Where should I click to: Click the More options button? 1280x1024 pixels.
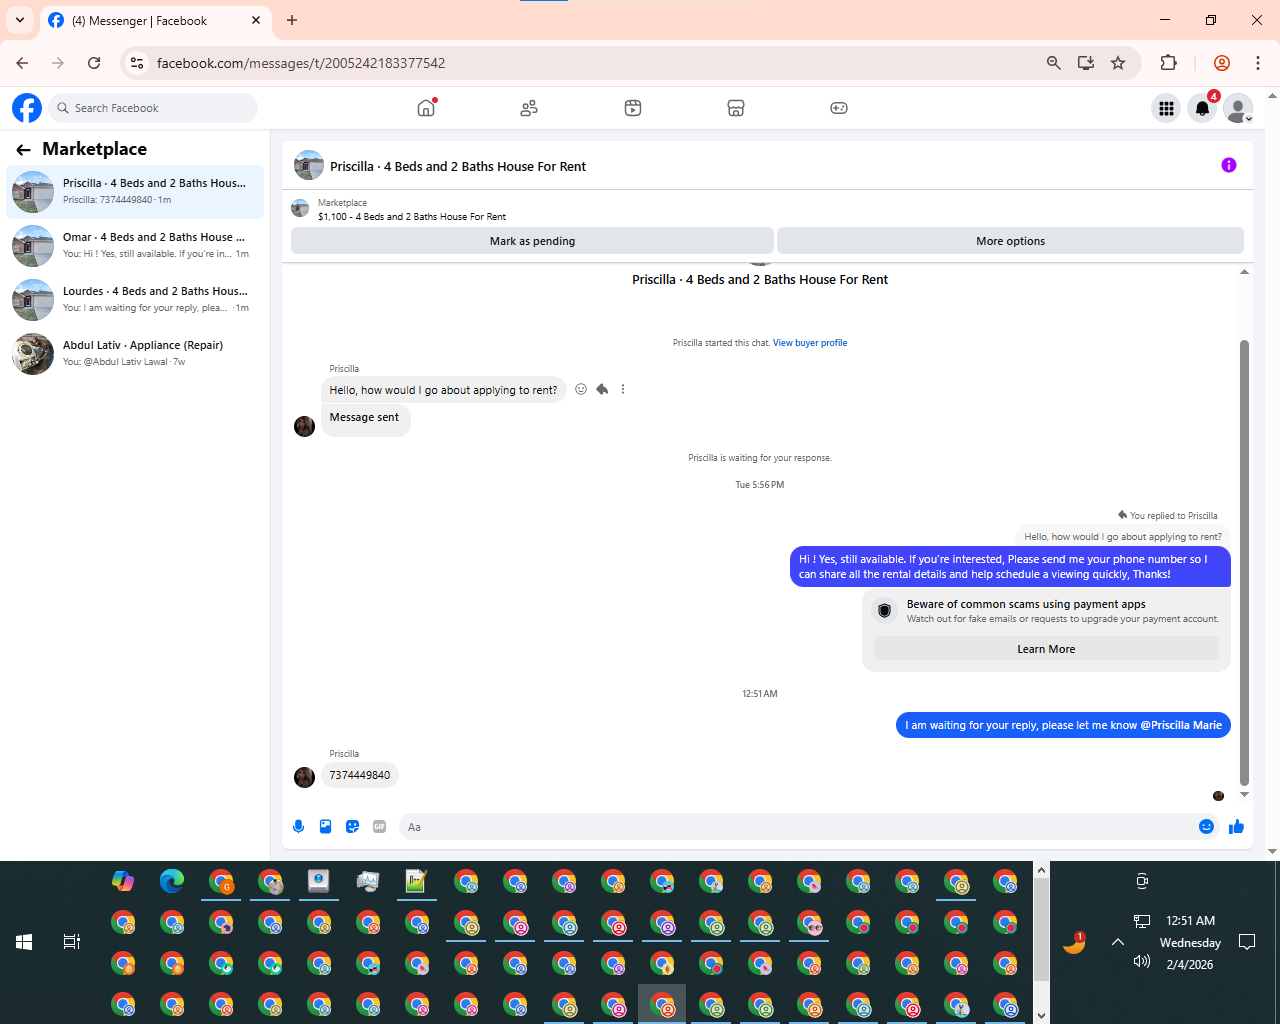[1010, 241]
